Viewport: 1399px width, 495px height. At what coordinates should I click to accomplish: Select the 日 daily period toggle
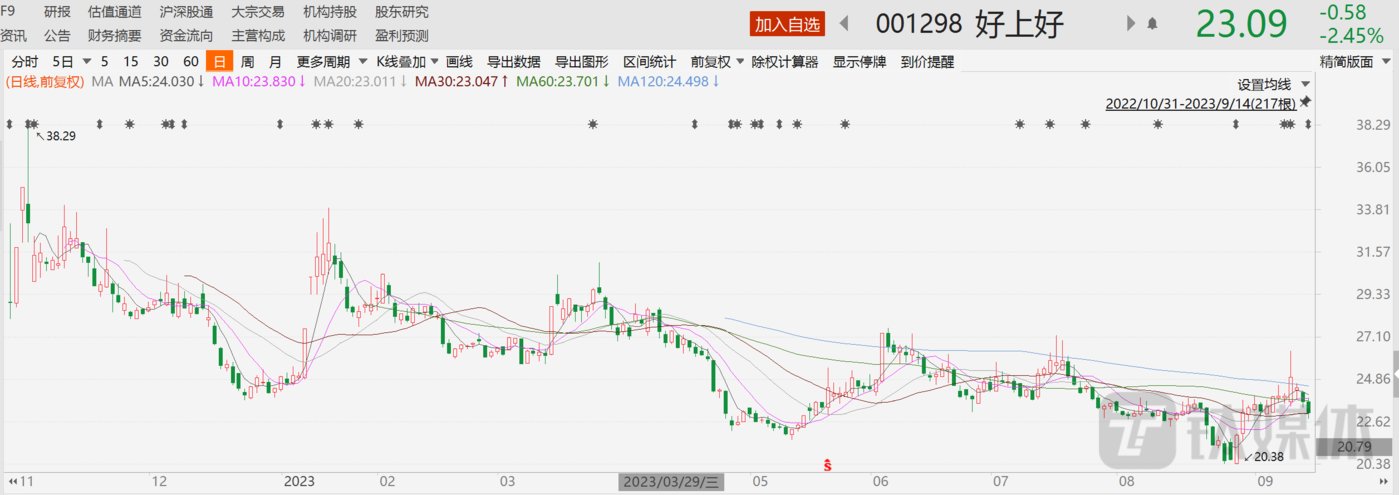(x=217, y=61)
